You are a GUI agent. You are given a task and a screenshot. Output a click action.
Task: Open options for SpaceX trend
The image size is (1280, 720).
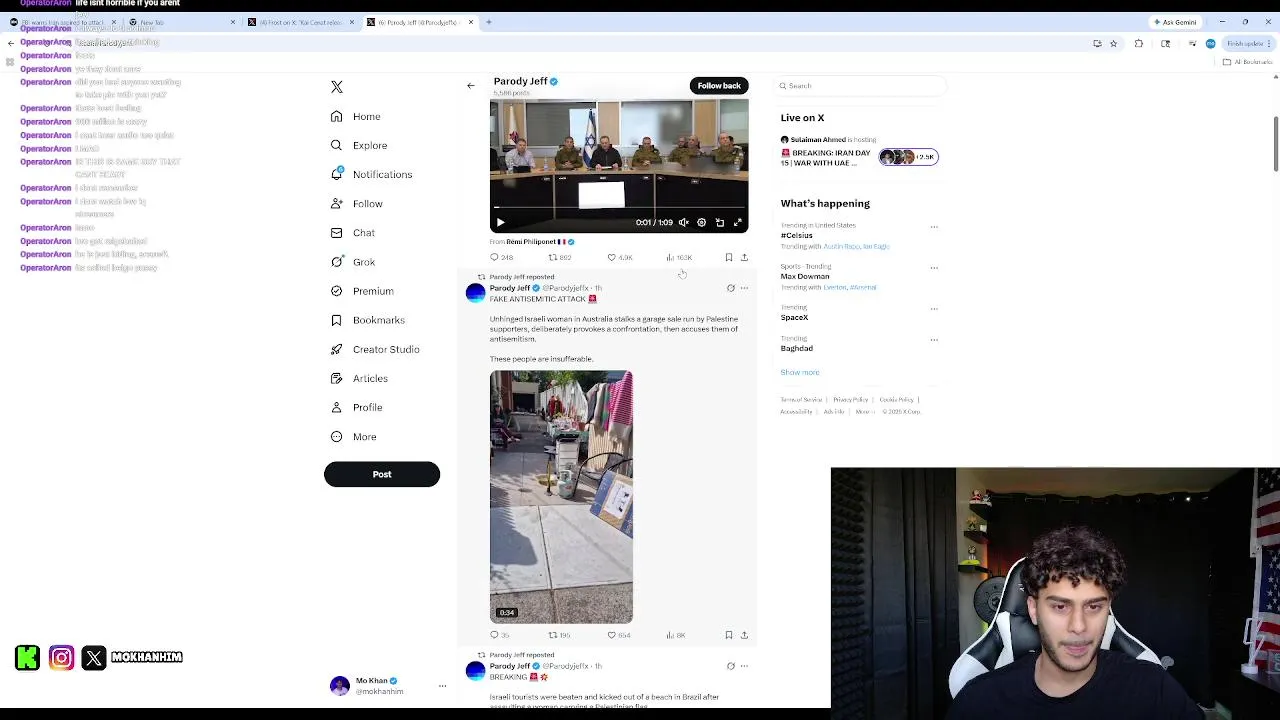(x=934, y=309)
